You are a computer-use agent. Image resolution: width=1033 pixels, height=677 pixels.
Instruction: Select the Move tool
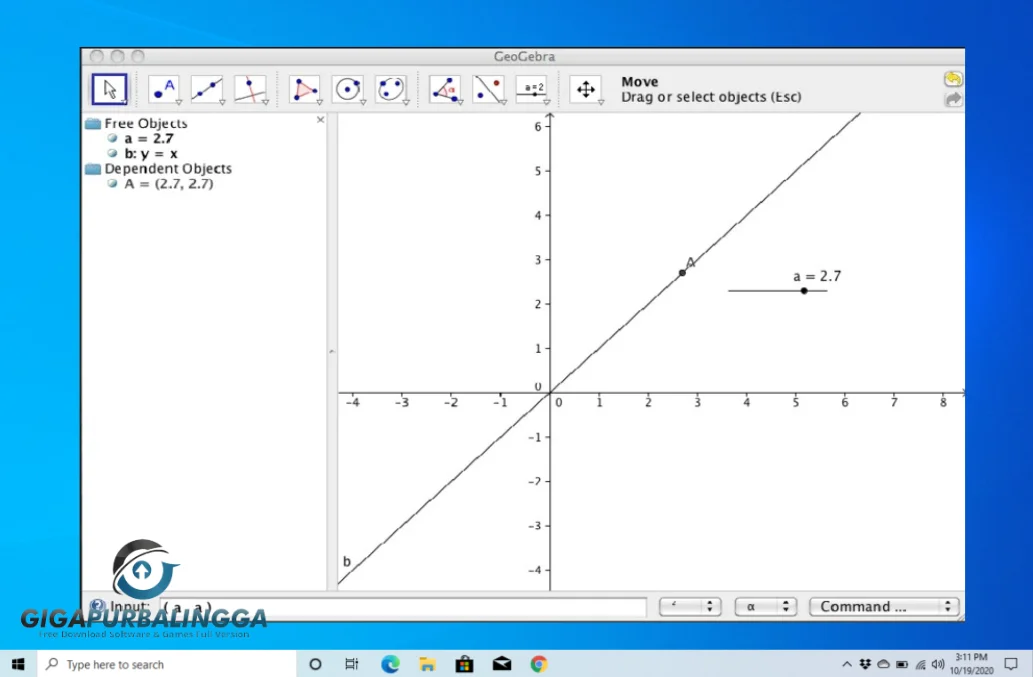point(110,89)
